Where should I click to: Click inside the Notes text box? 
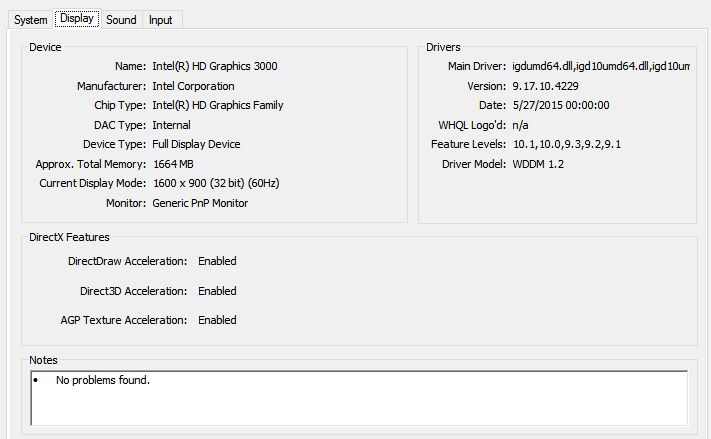[x=360, y=398]
